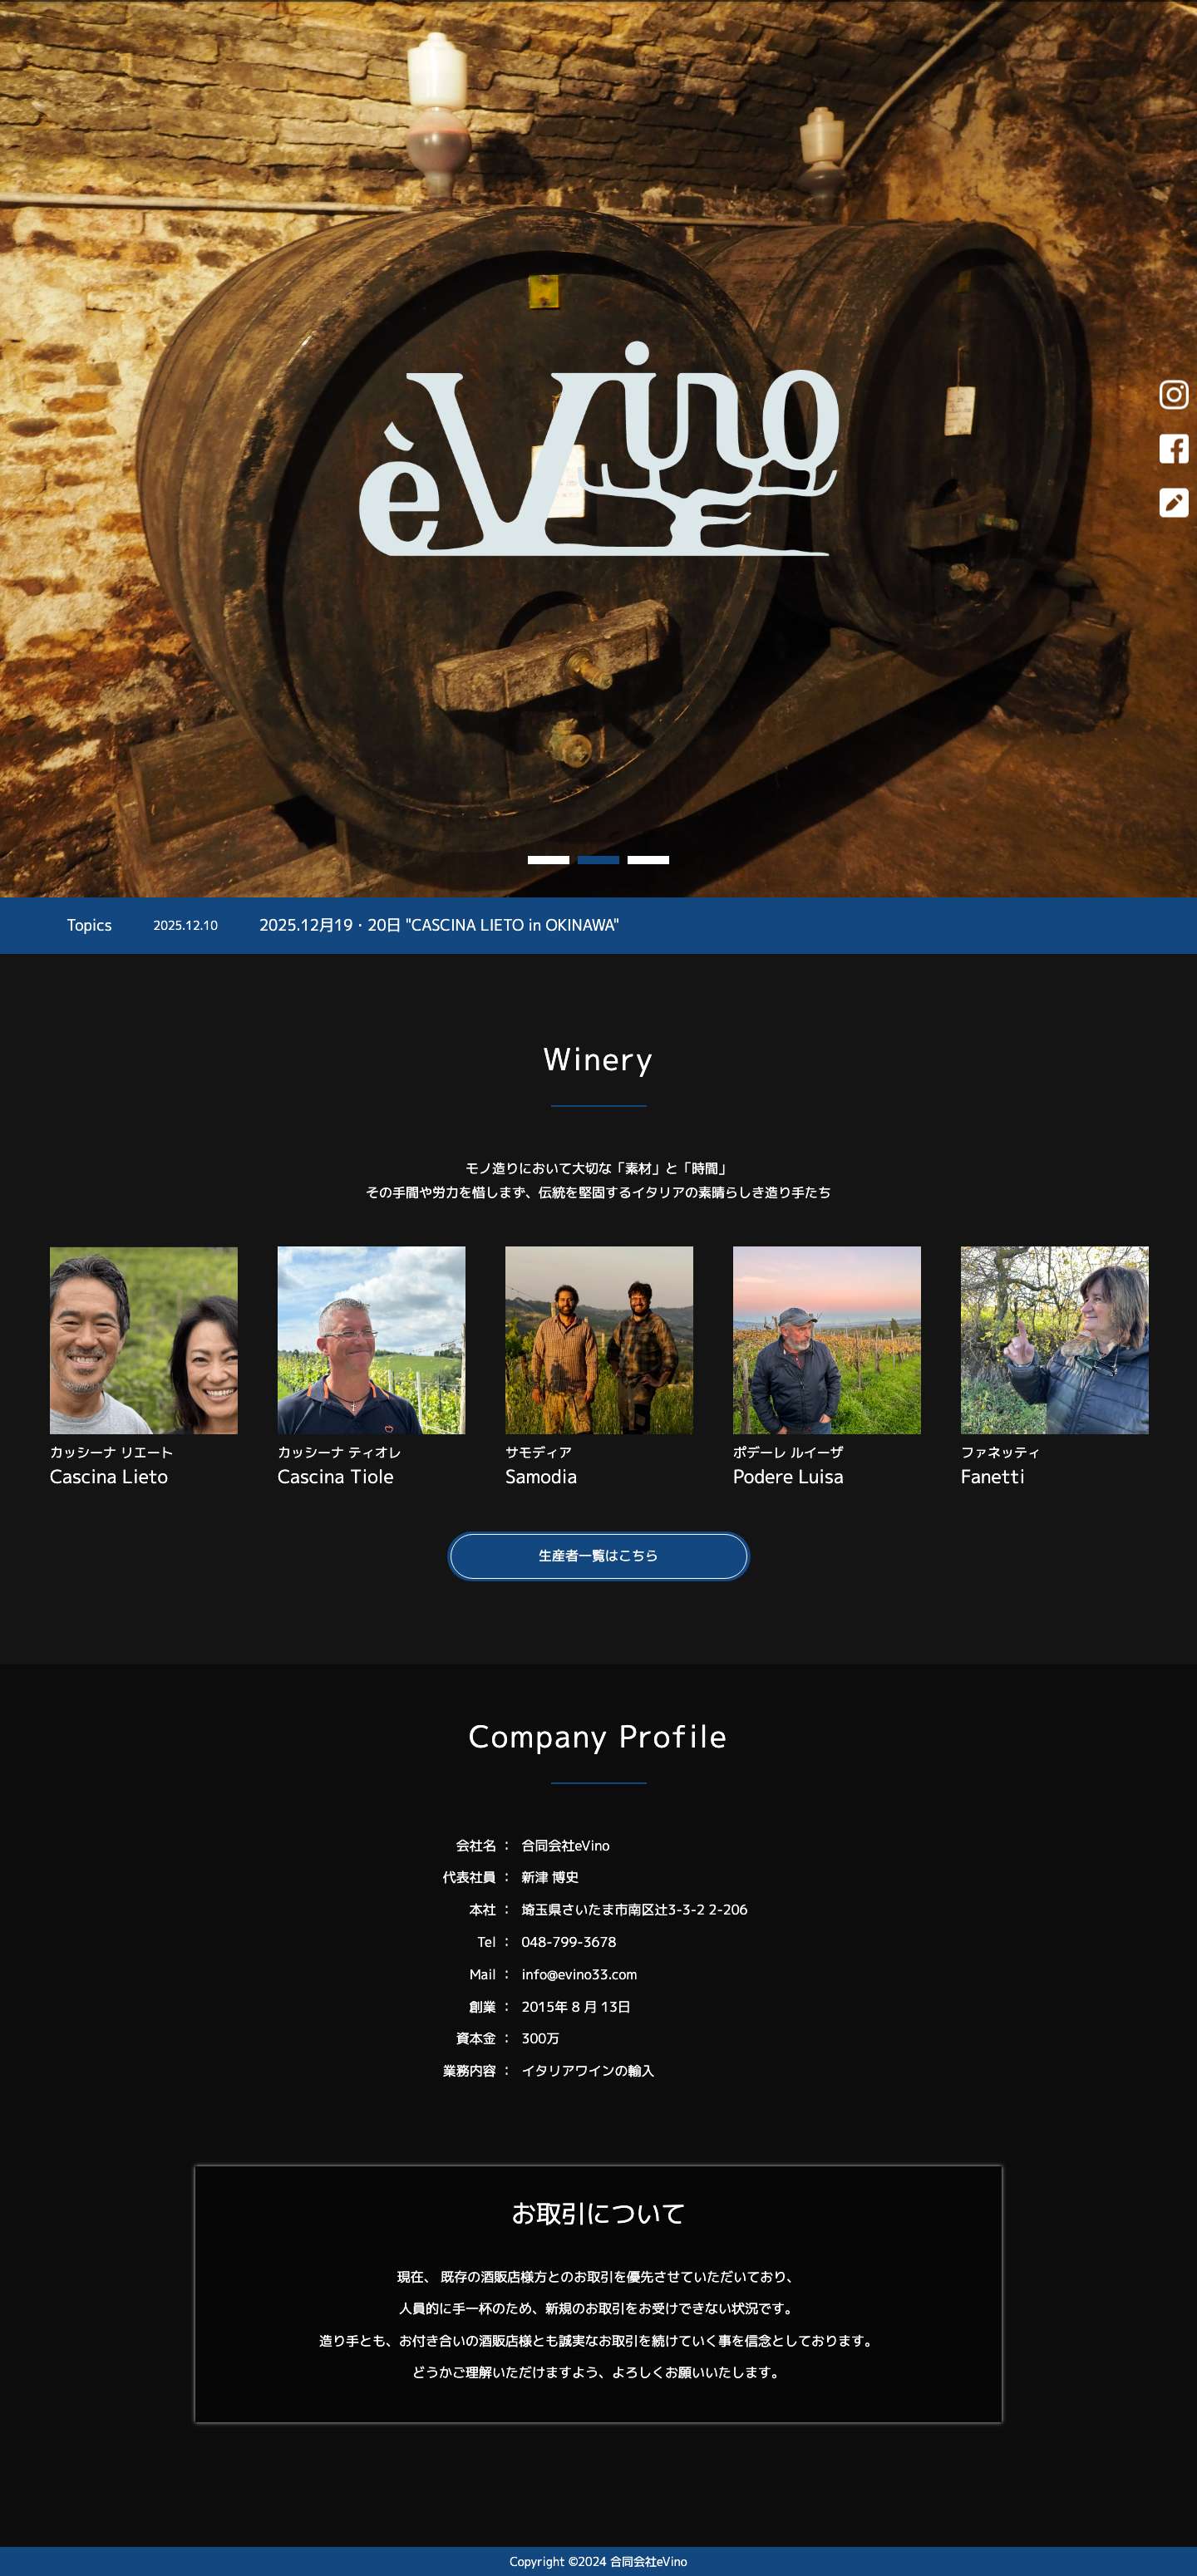1197x2576 pixels.
Task: Click the Cascina Lieto winery name
Action: [x=109, y=1477]
